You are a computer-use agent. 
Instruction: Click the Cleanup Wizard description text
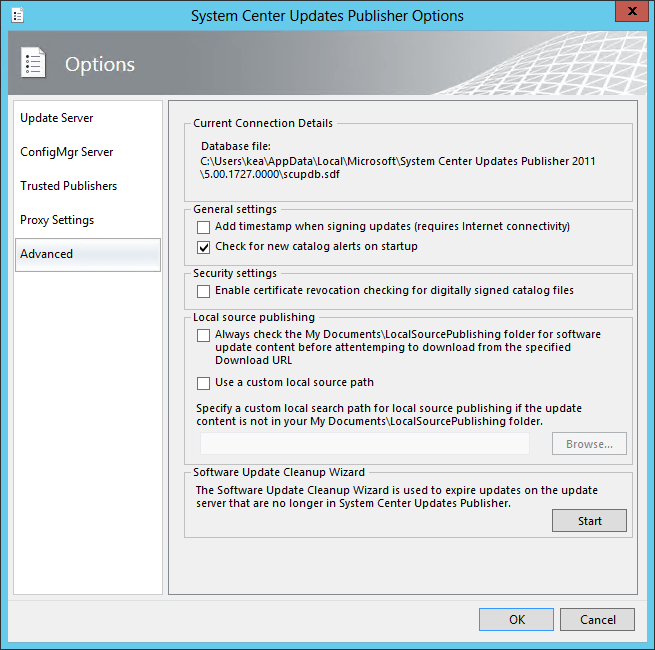click(x=397, y=496)
